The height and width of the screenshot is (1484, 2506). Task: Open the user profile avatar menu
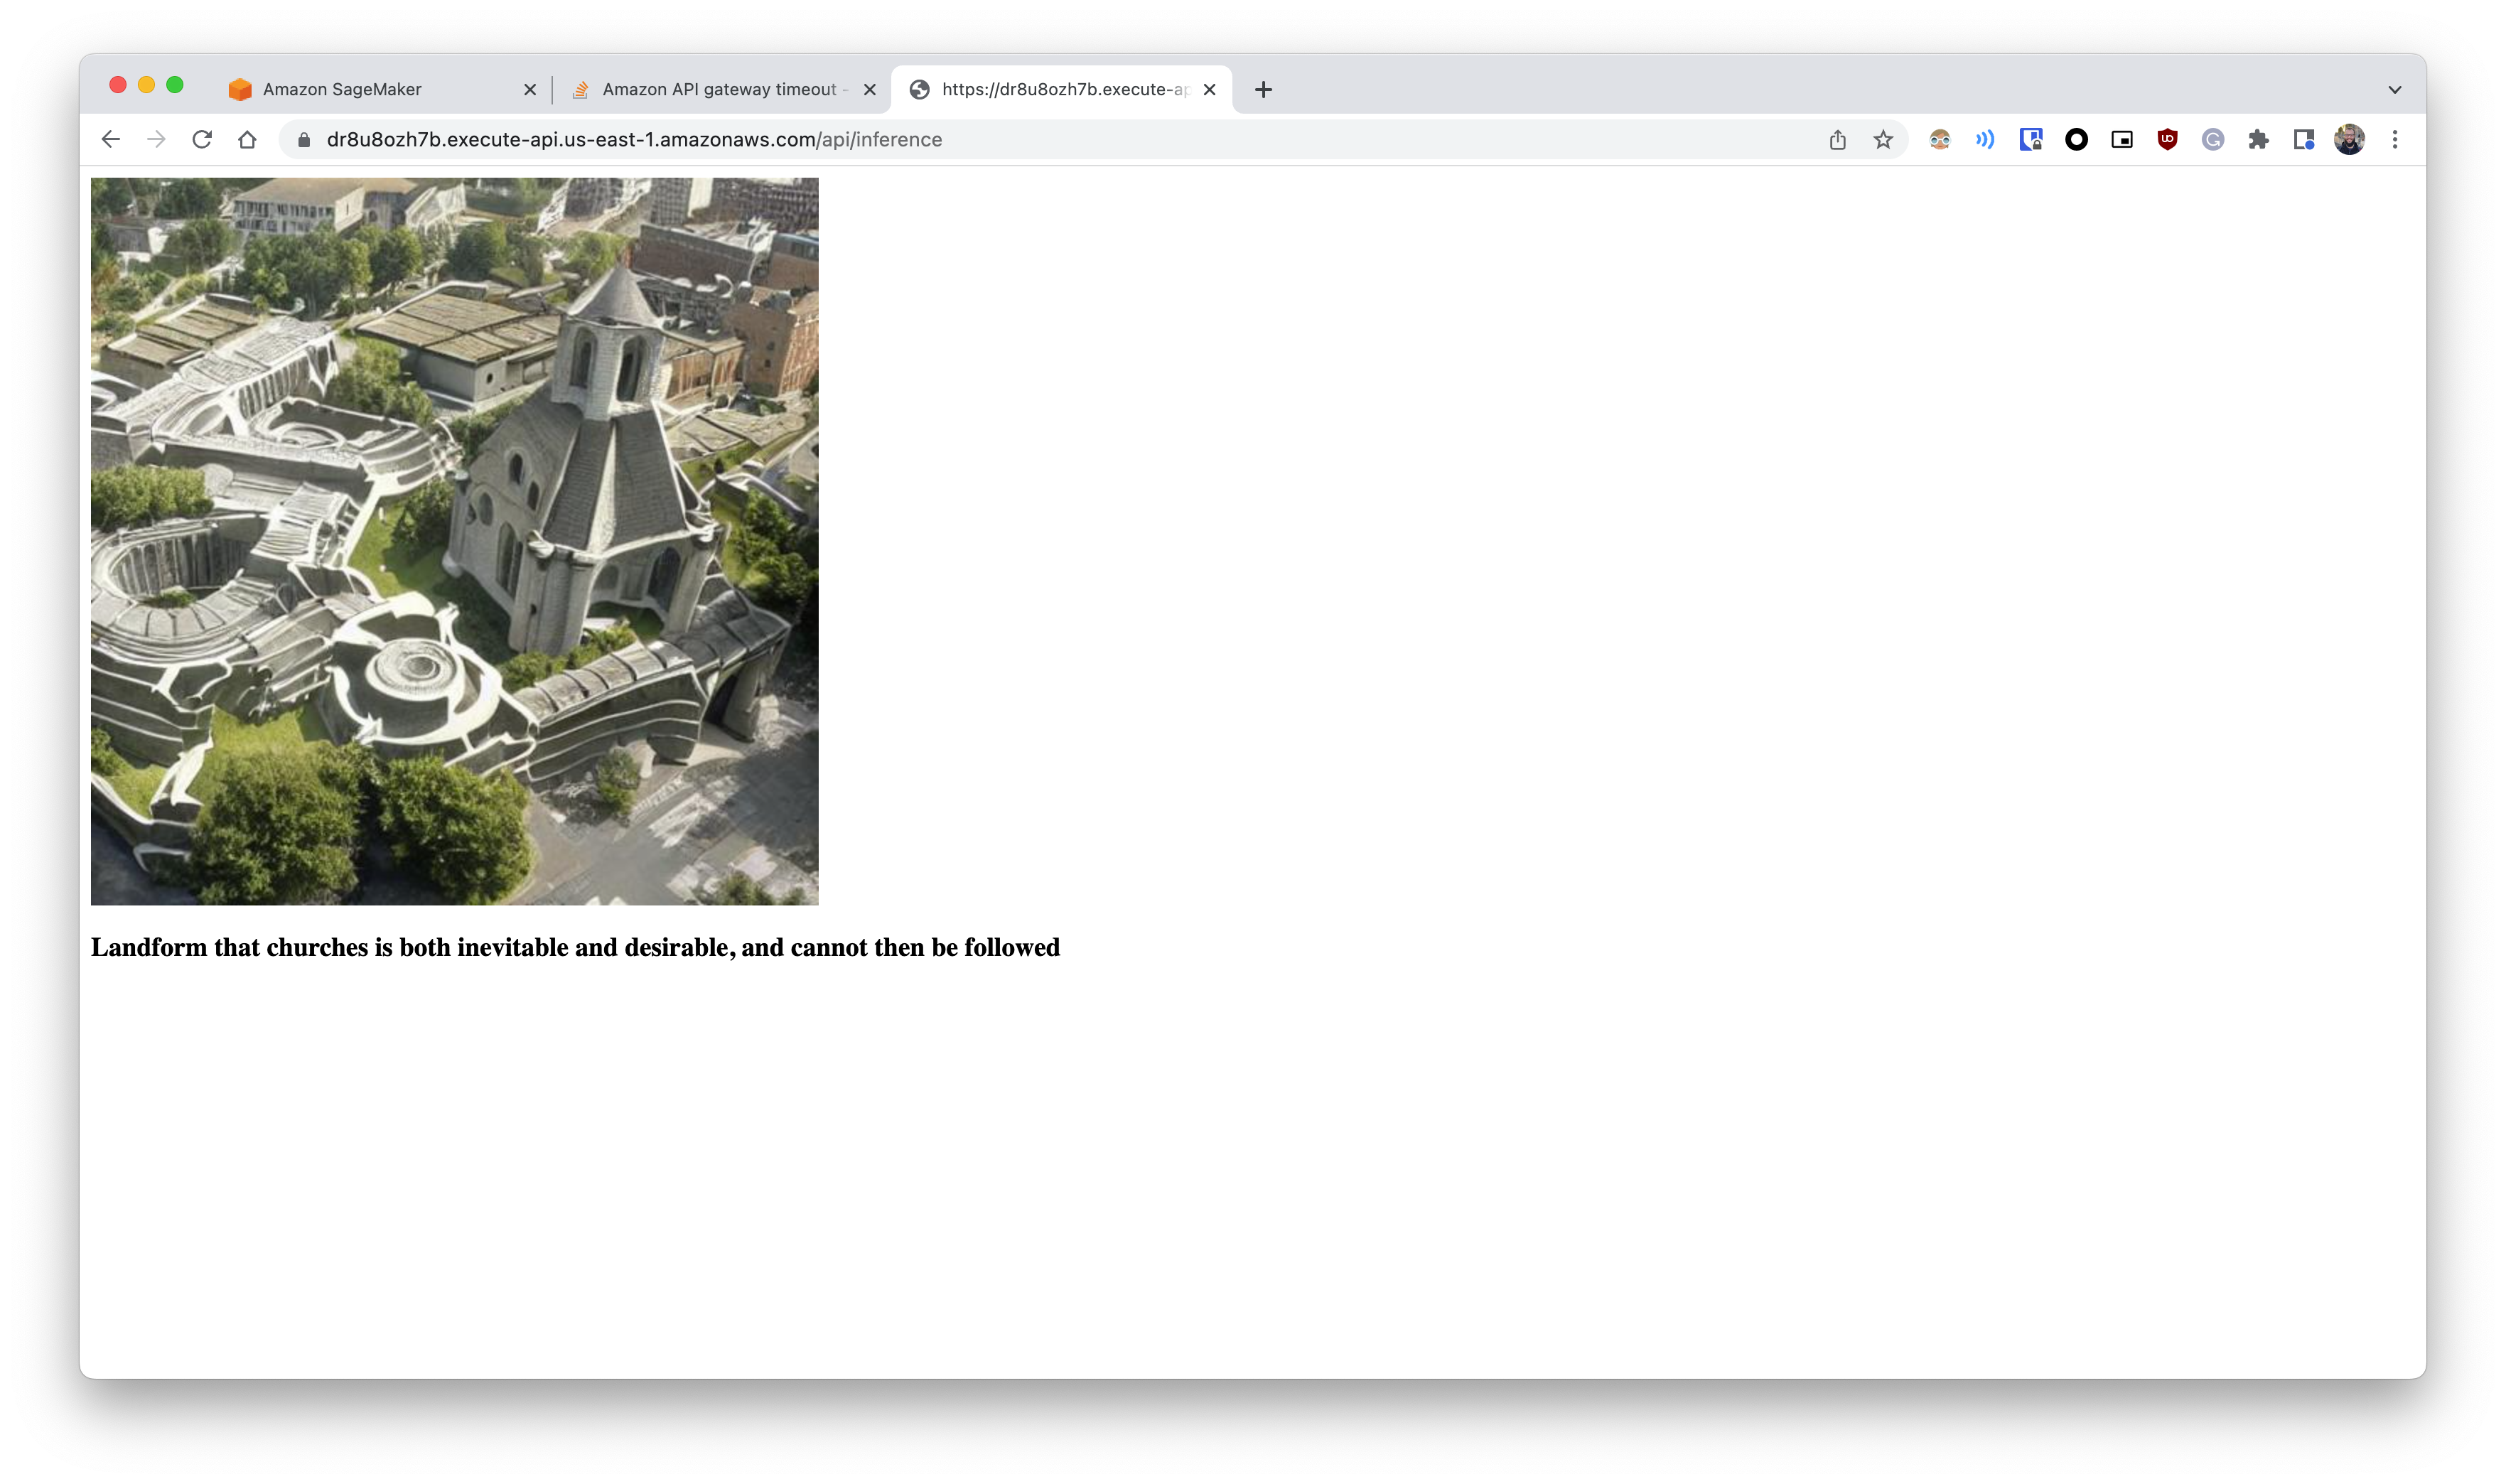coord(2349,140)
